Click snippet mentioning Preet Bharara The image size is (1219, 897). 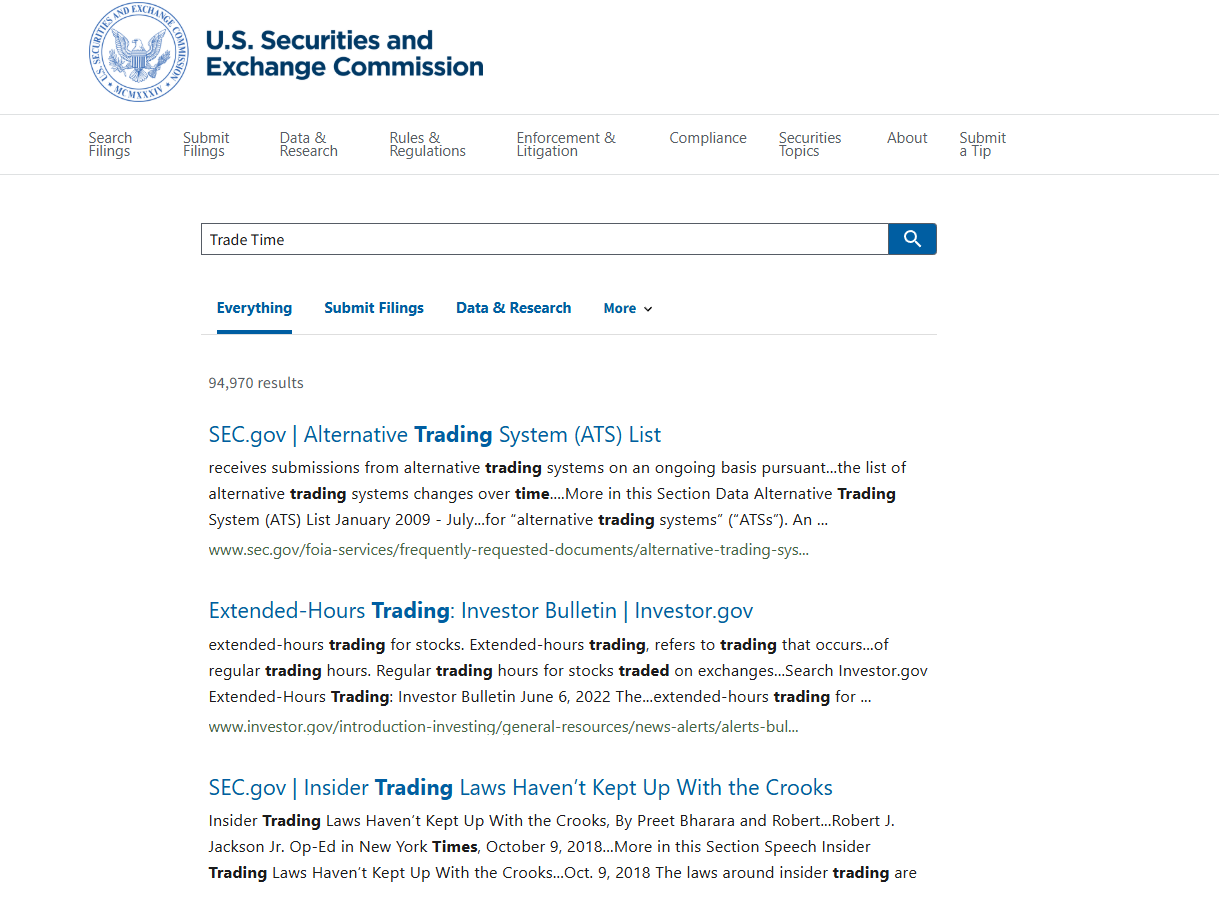coord(563,847)
